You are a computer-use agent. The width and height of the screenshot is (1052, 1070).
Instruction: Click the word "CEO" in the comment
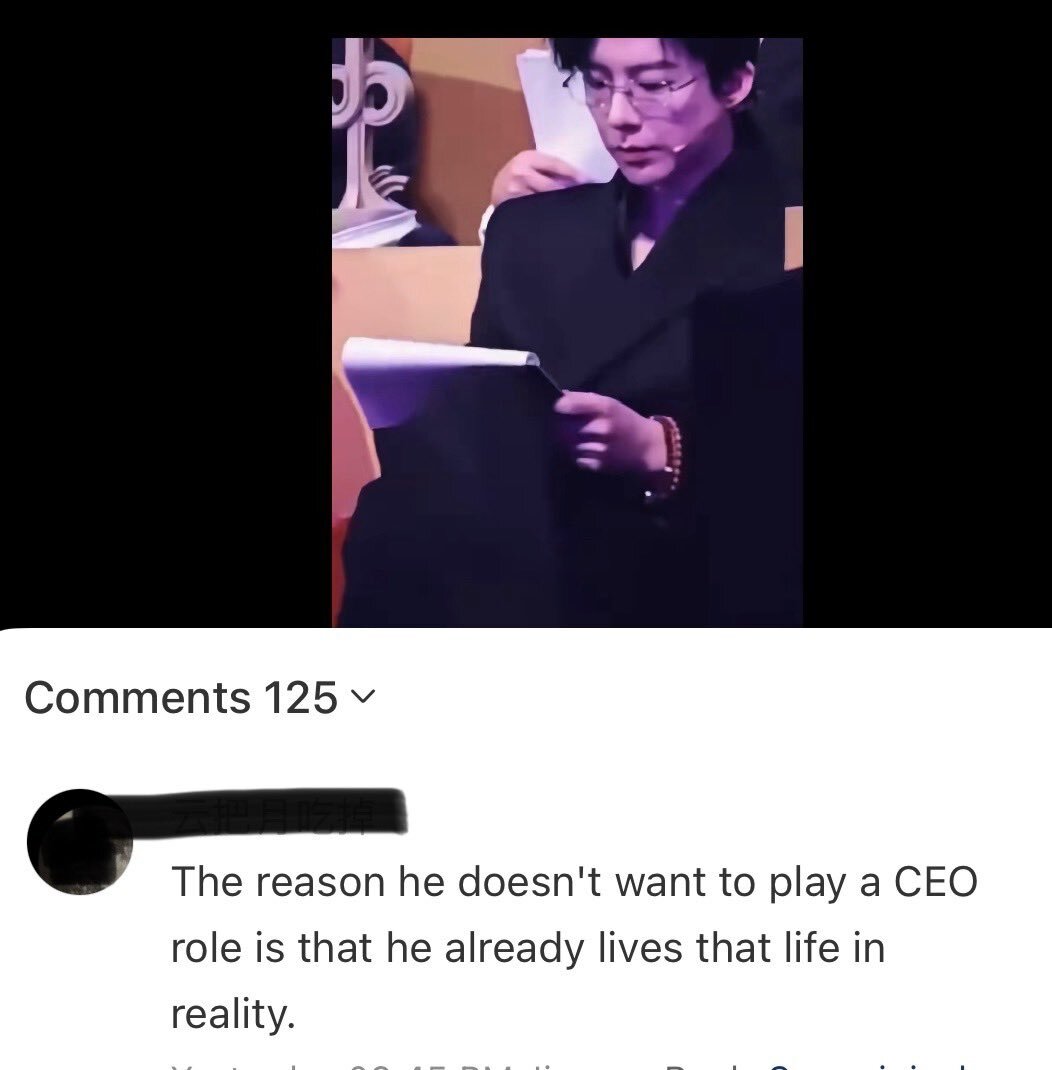click(935, 882)
